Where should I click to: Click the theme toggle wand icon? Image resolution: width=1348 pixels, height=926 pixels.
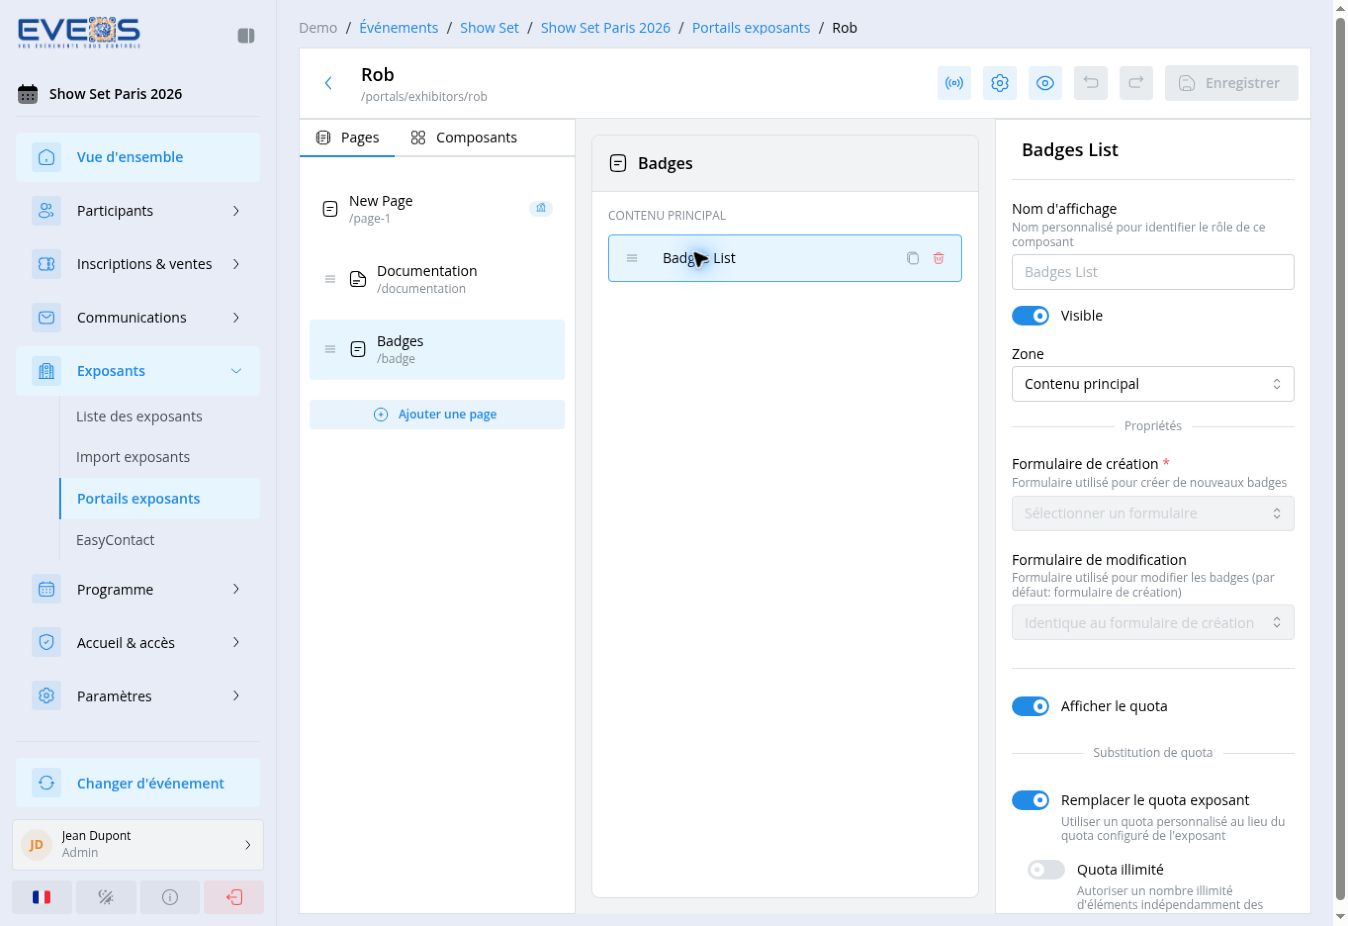click(x=106, y=897)
